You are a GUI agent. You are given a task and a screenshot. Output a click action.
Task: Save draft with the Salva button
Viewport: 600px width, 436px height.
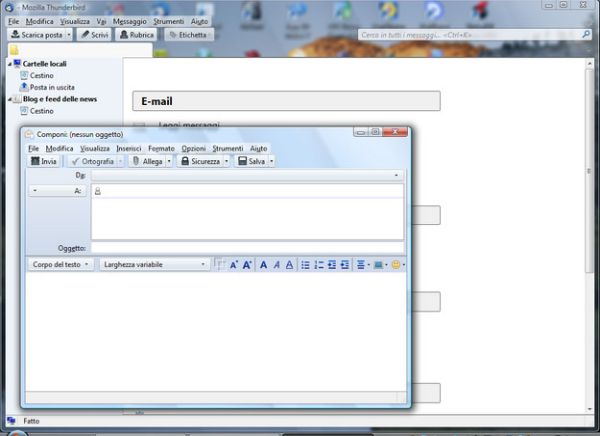pos(251,161)
